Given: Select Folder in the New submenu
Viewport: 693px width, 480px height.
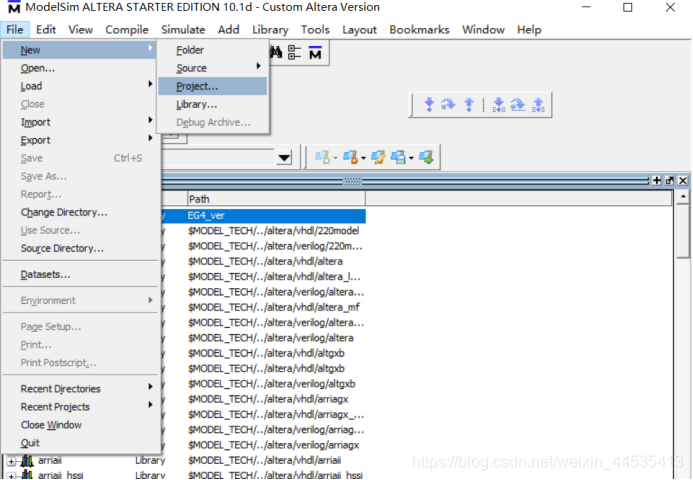Looking at the screenshot, I should pos(213,50).
